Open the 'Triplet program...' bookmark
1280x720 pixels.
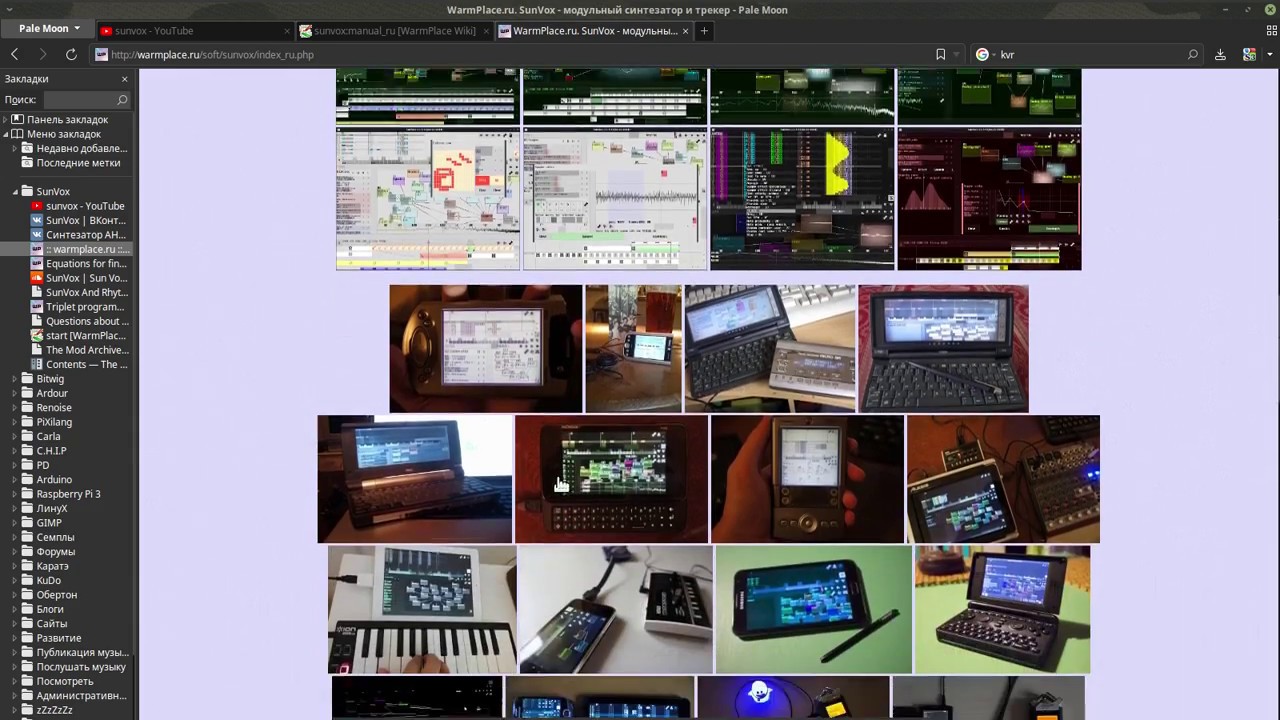click(x=78, y=307)
